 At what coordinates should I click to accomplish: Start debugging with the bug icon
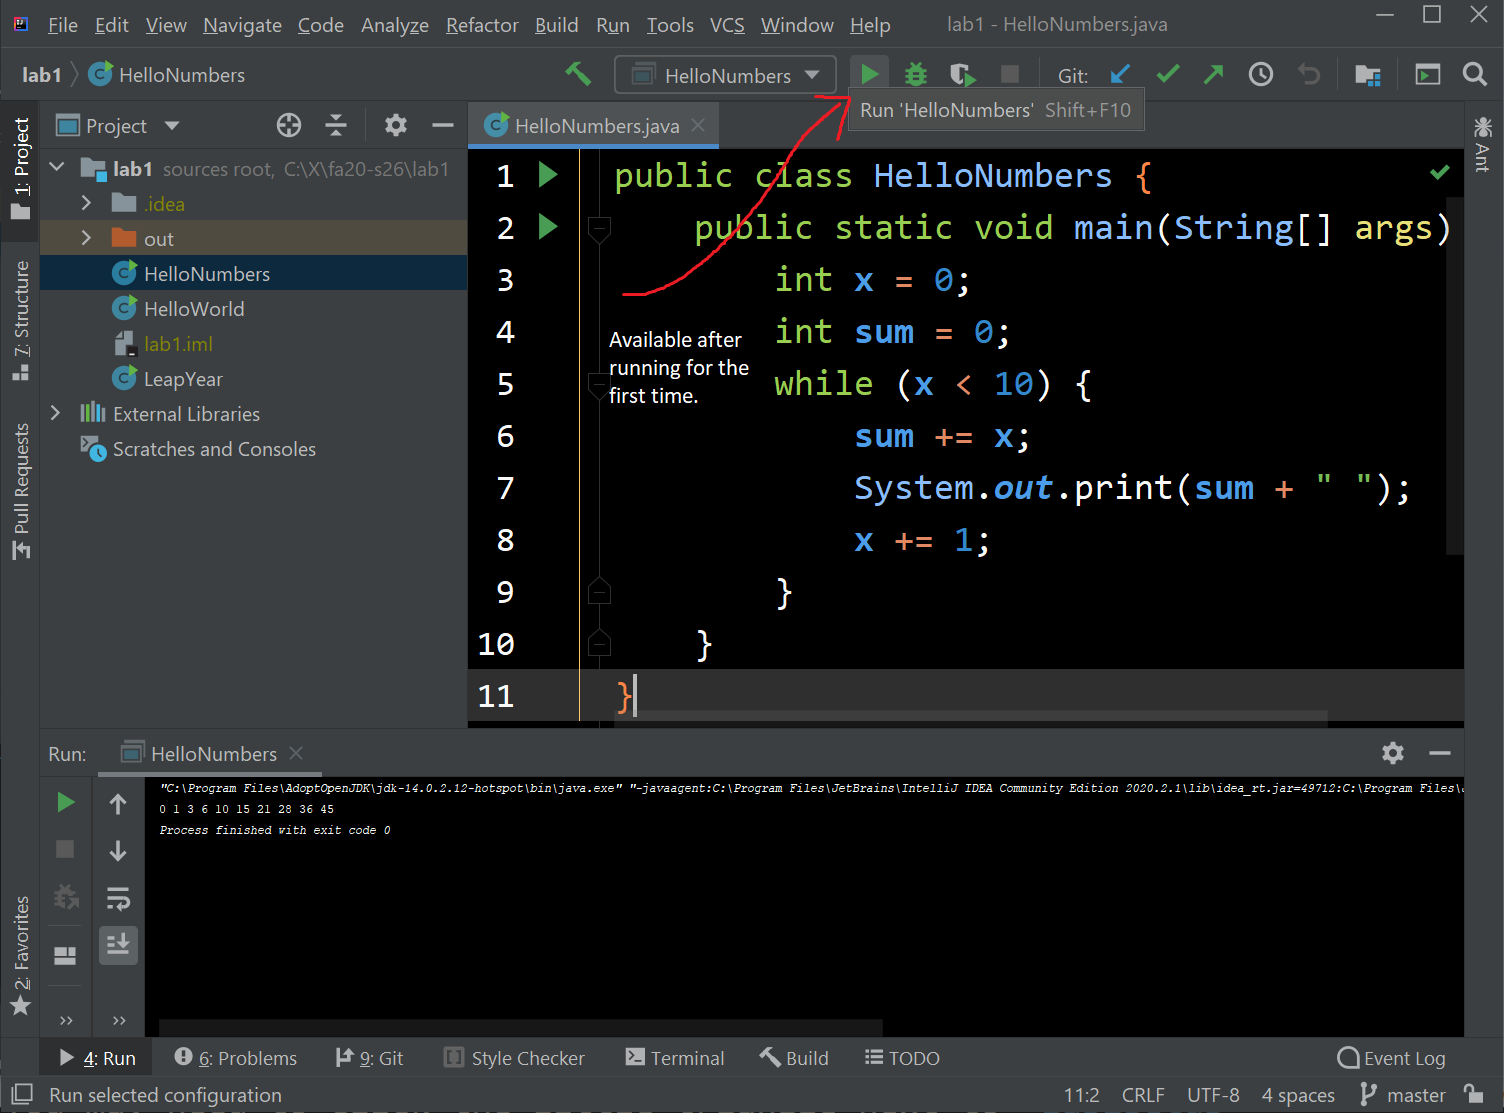pos(916,74)
